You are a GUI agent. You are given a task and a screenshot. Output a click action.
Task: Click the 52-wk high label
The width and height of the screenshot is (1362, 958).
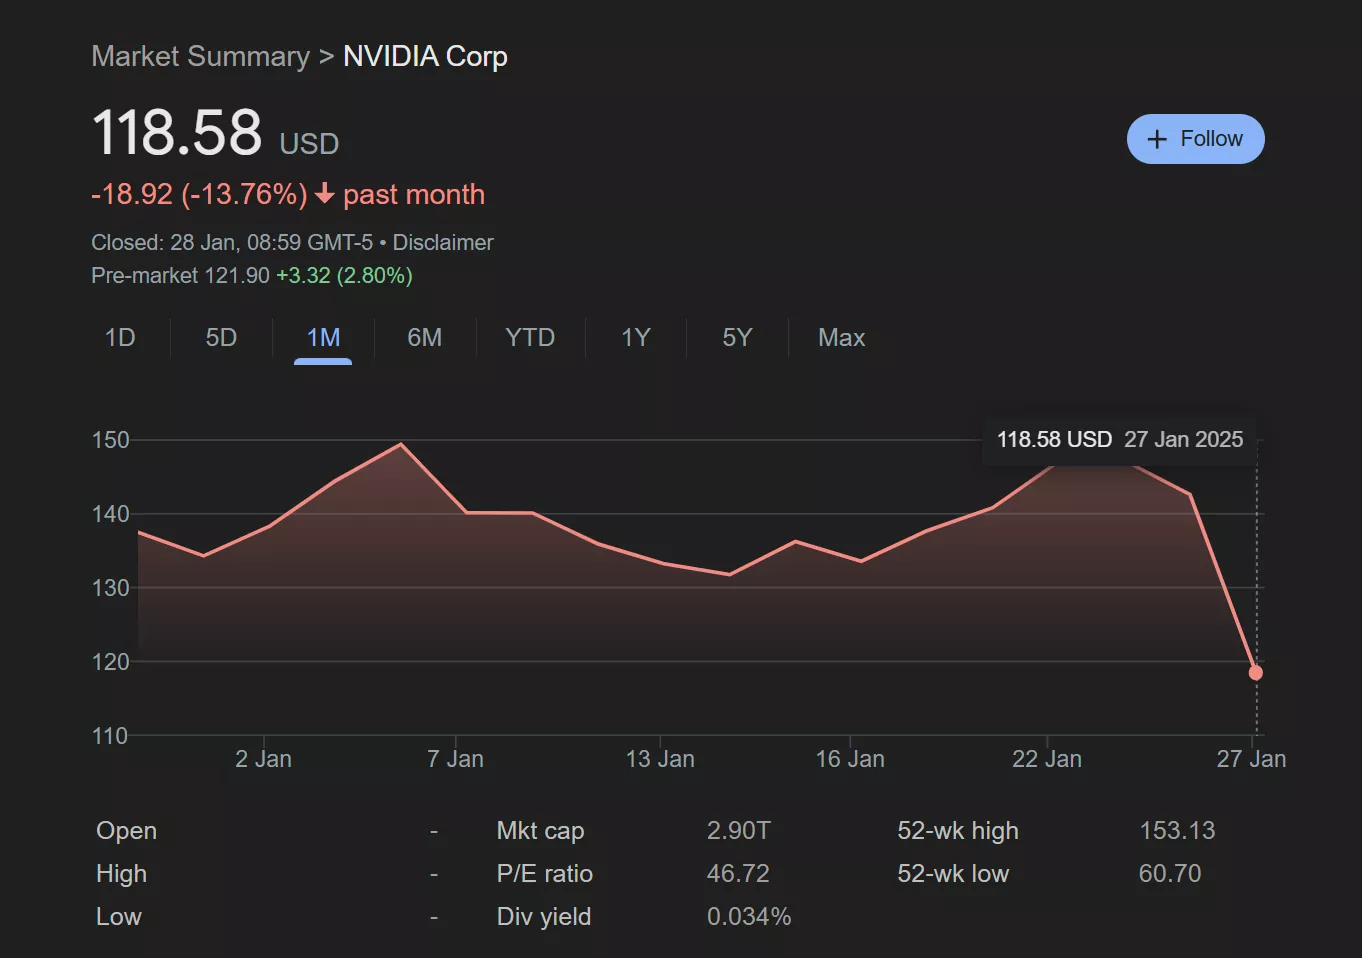[957, 831]
